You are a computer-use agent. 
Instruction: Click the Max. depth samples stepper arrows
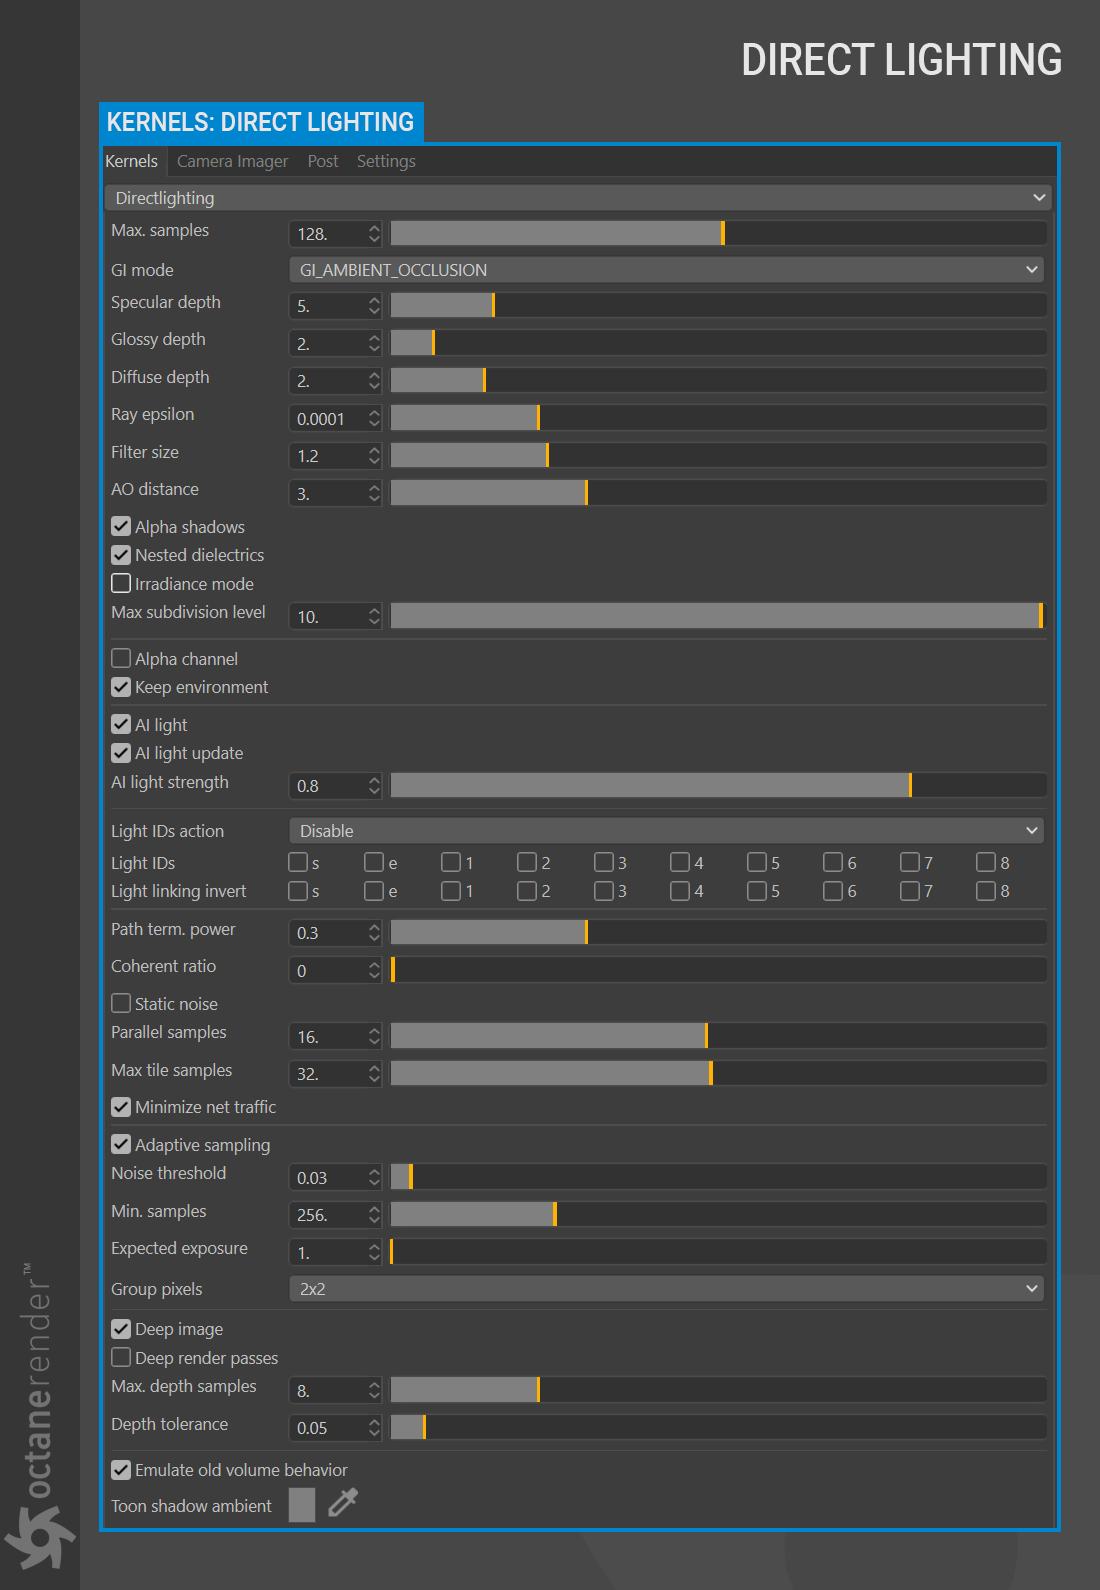(x=374, y=1390)
